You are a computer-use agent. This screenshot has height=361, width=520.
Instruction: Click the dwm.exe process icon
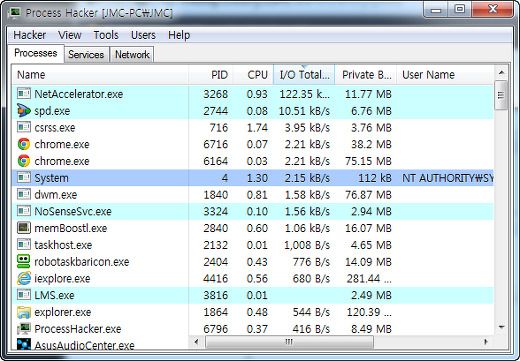coord(24,194)
